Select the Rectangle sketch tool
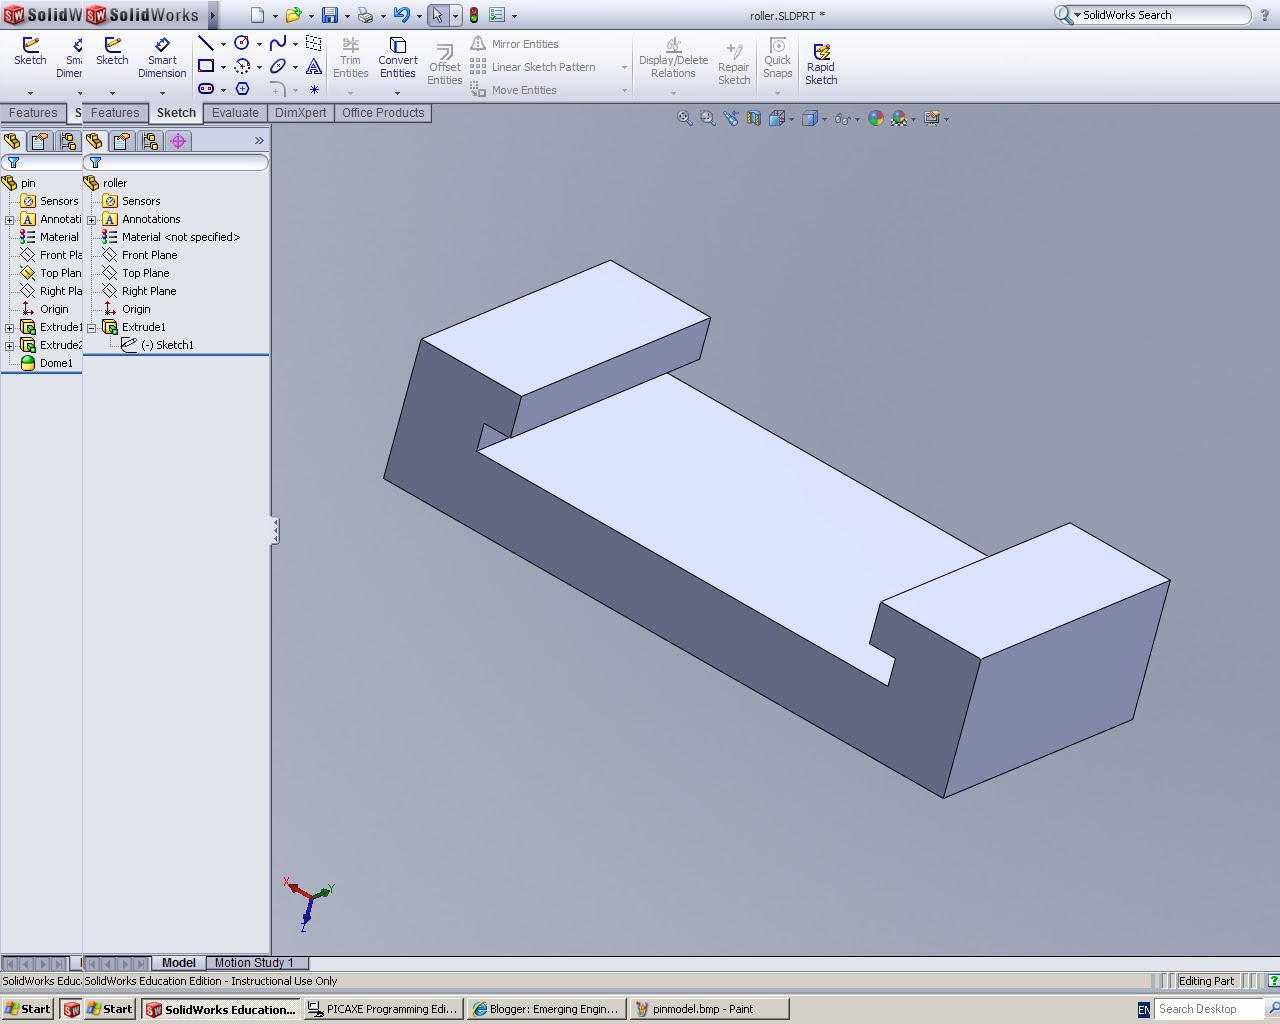1280x1024 pixels. (x=206, y=66)
